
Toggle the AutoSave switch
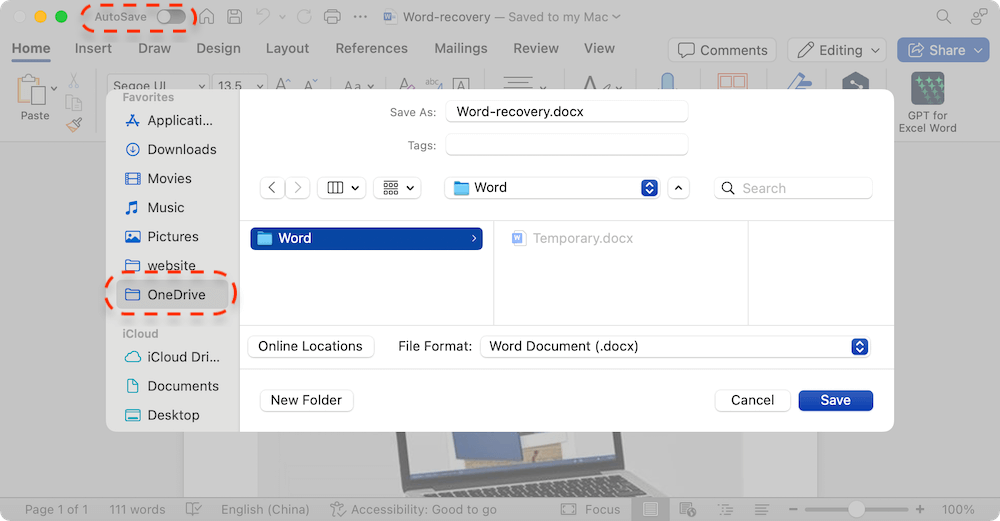[x=172, y=17]
